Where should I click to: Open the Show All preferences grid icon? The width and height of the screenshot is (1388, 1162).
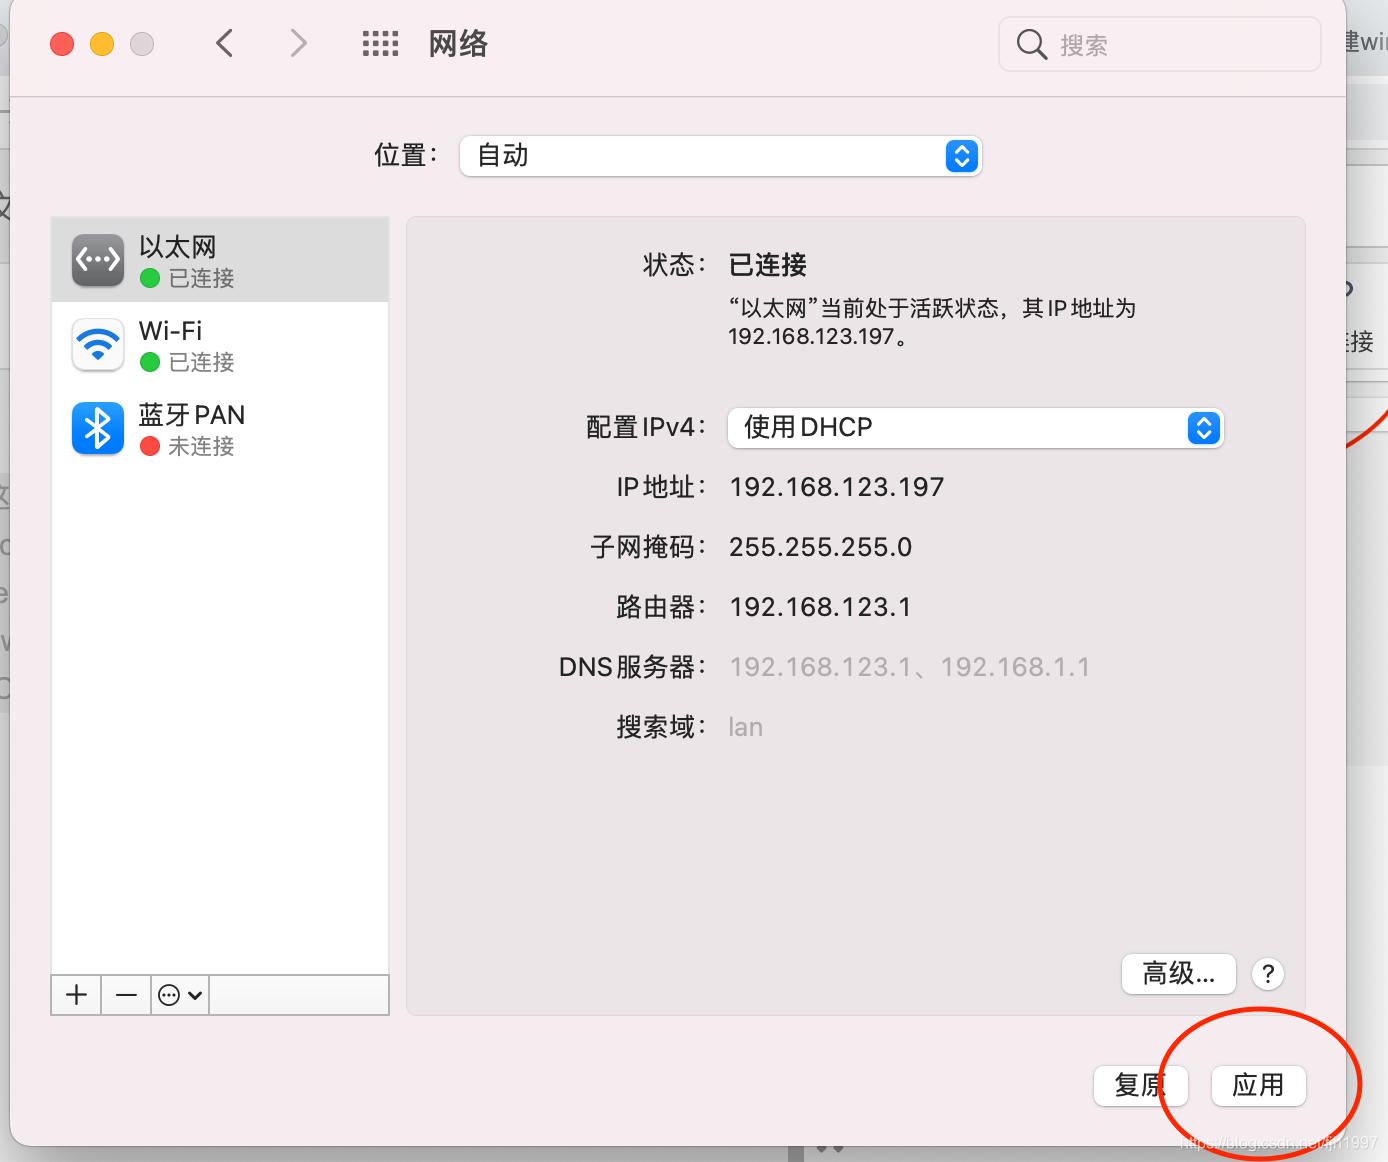point(380,43)
